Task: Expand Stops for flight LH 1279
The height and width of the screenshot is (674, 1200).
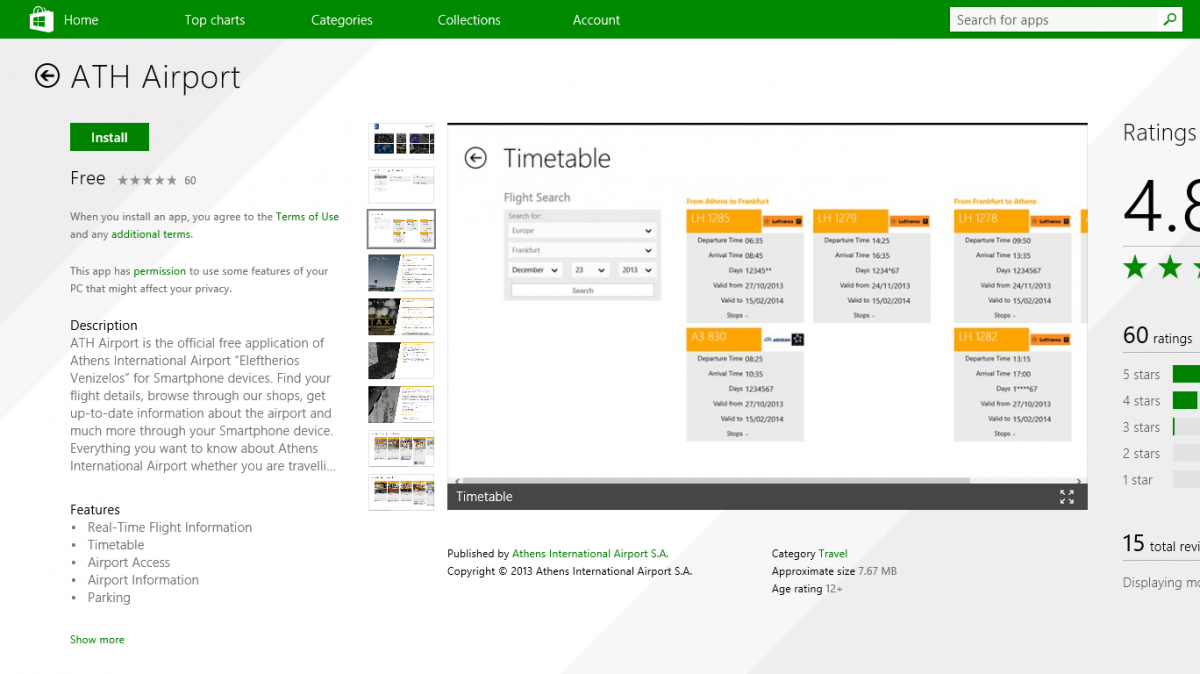Action: point(864,316)
